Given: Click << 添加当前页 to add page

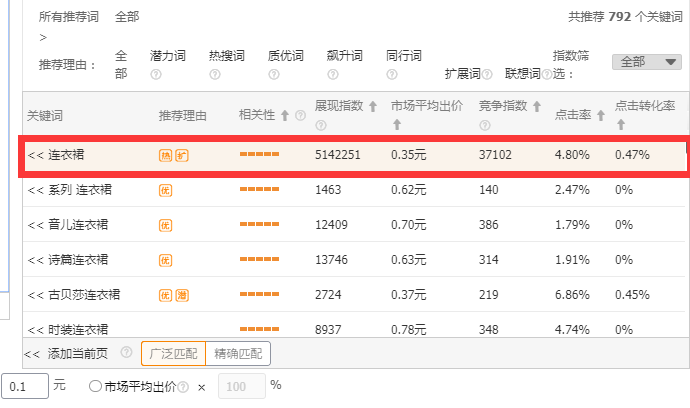Looking at the screenshot, I should click(x=68, y=353).
